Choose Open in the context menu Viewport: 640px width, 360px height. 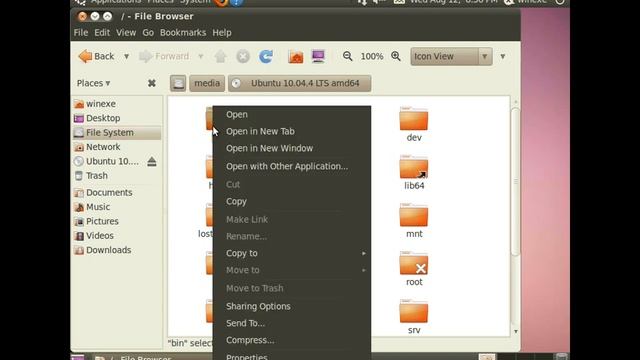292,115
